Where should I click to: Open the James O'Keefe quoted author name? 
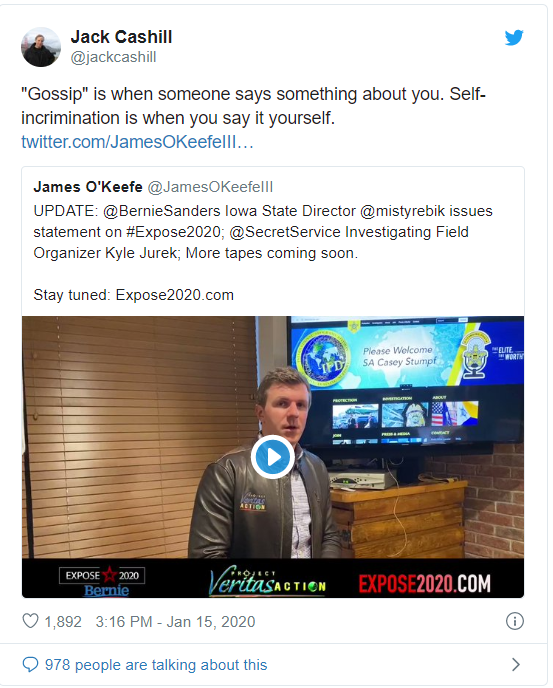point(88,187)
